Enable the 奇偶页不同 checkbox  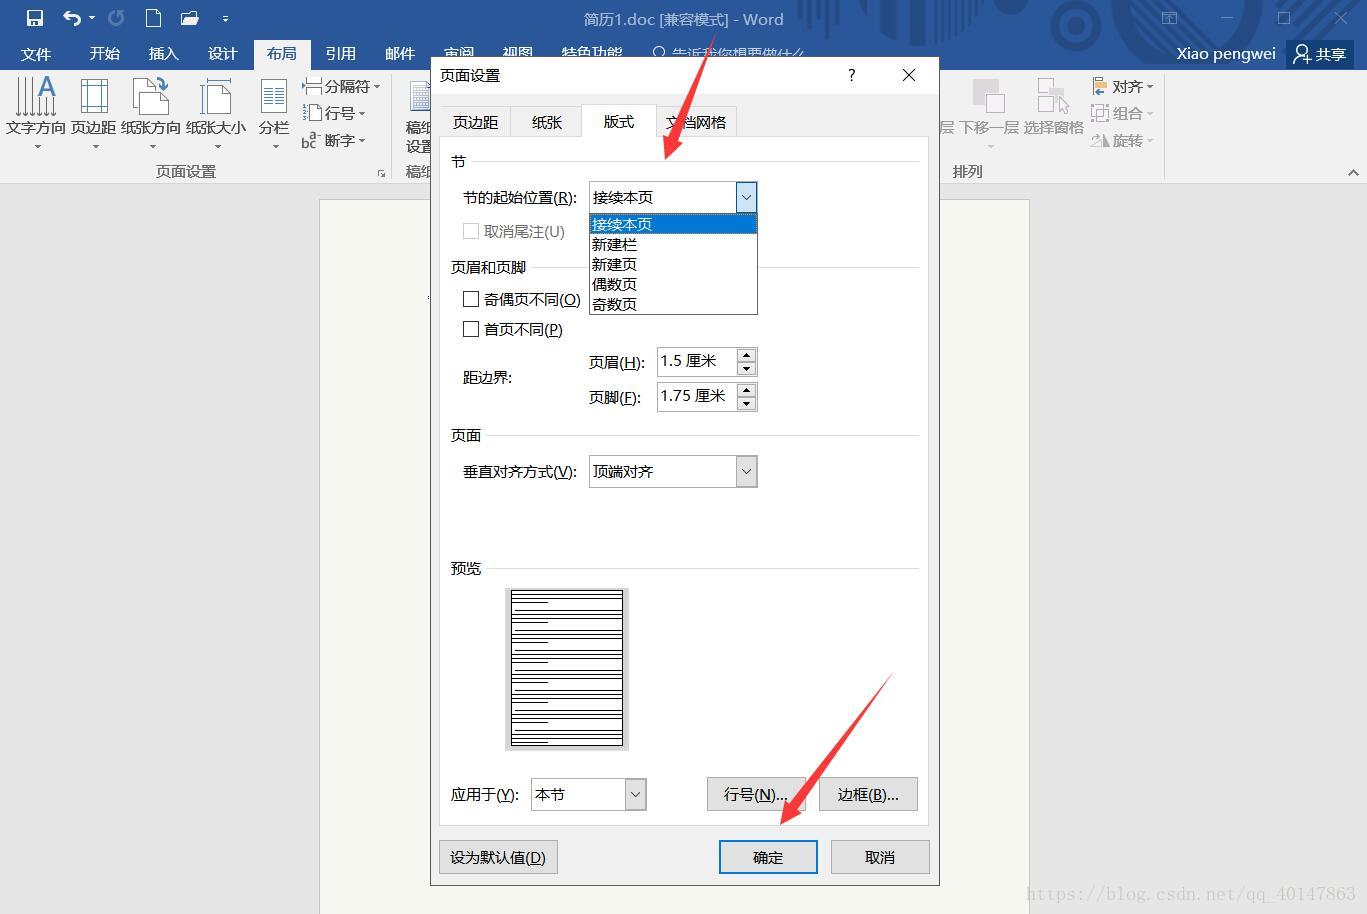tap(471, 299)
